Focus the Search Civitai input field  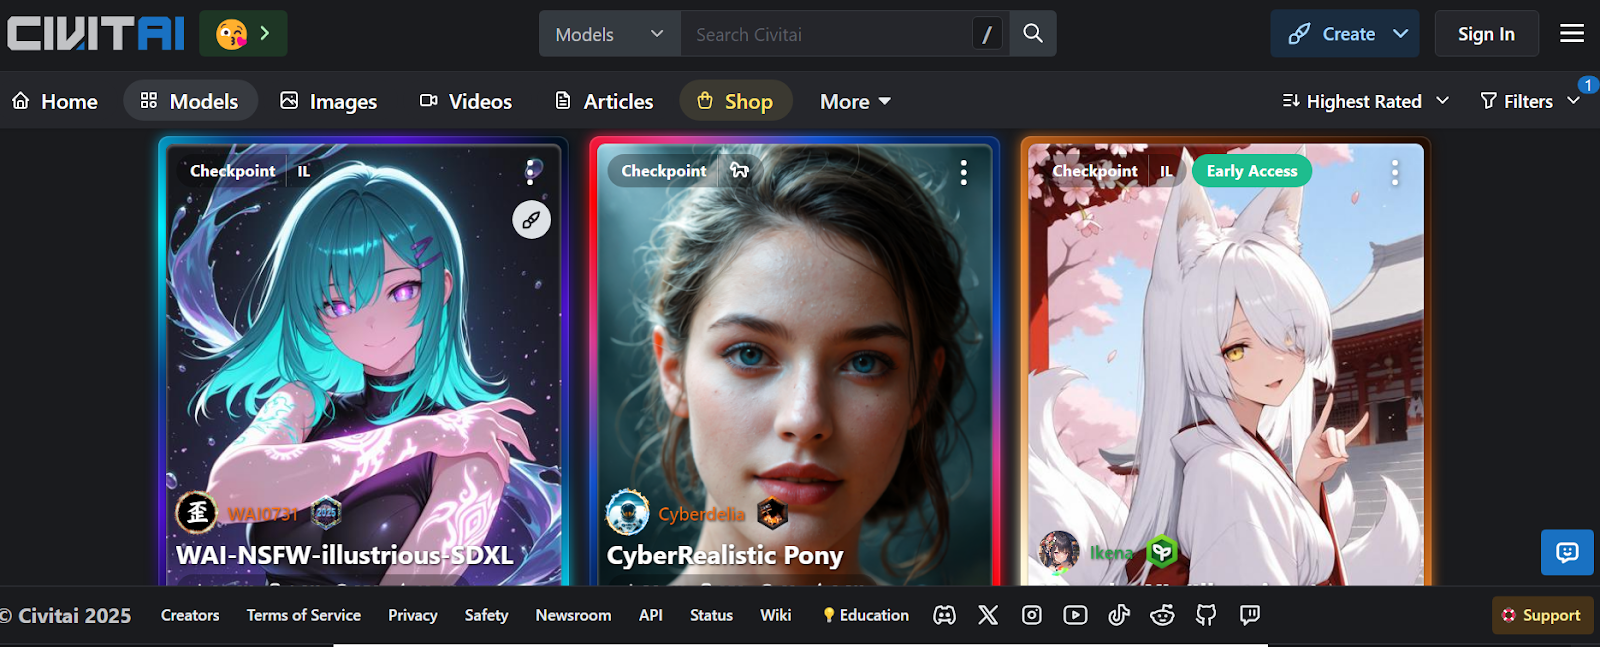coord(825,34)
